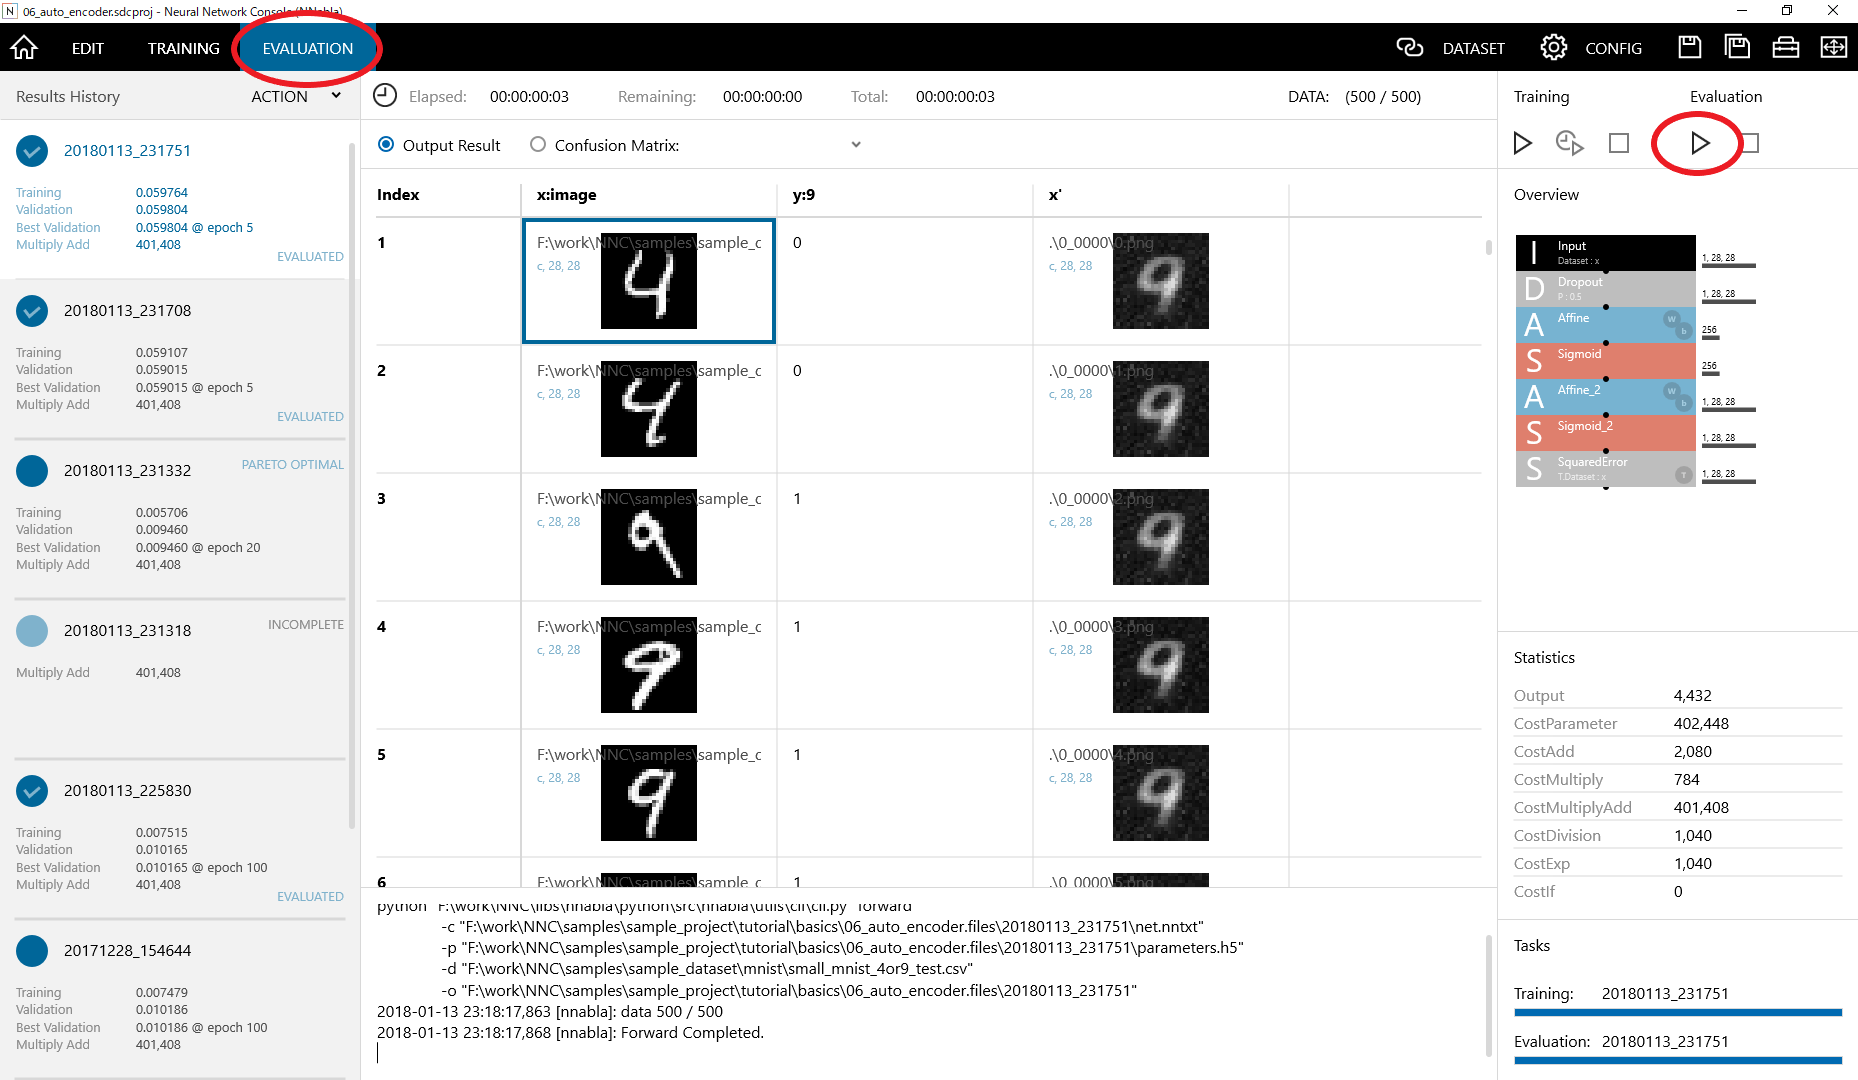Switch to the TRAINING tab
Image resolution: width=1858 pixels, height=1080 pixels.
point(184,48)
